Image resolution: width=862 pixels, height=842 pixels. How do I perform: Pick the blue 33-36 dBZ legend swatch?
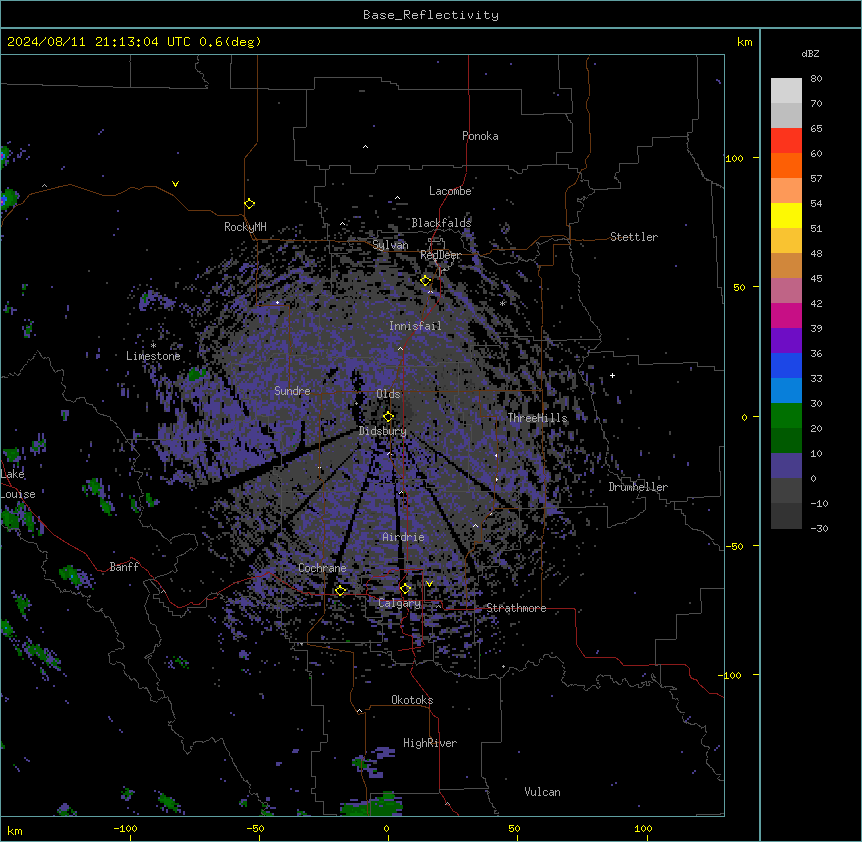[786, 365]
